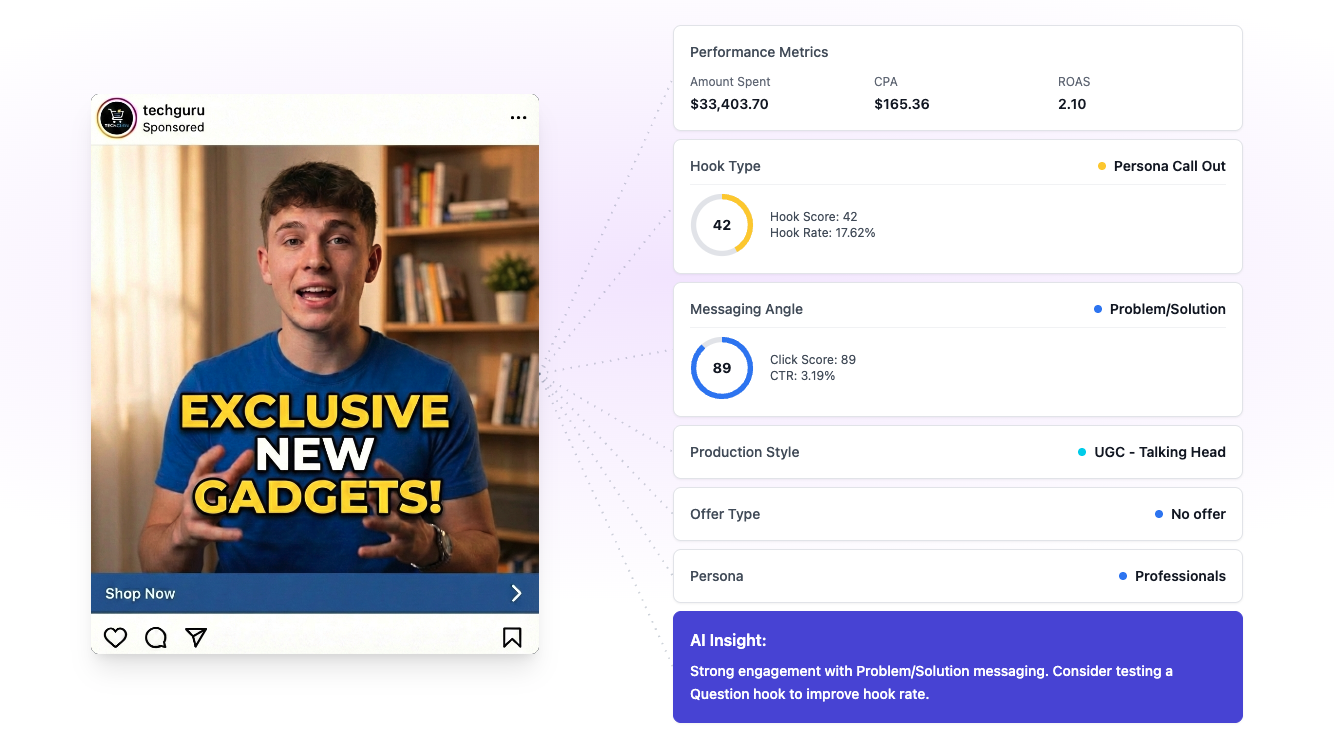Click the cyan dot beside UGC - Talking Head
Viewport: 1334px width, 754px height.
(x=1082, y=452)
